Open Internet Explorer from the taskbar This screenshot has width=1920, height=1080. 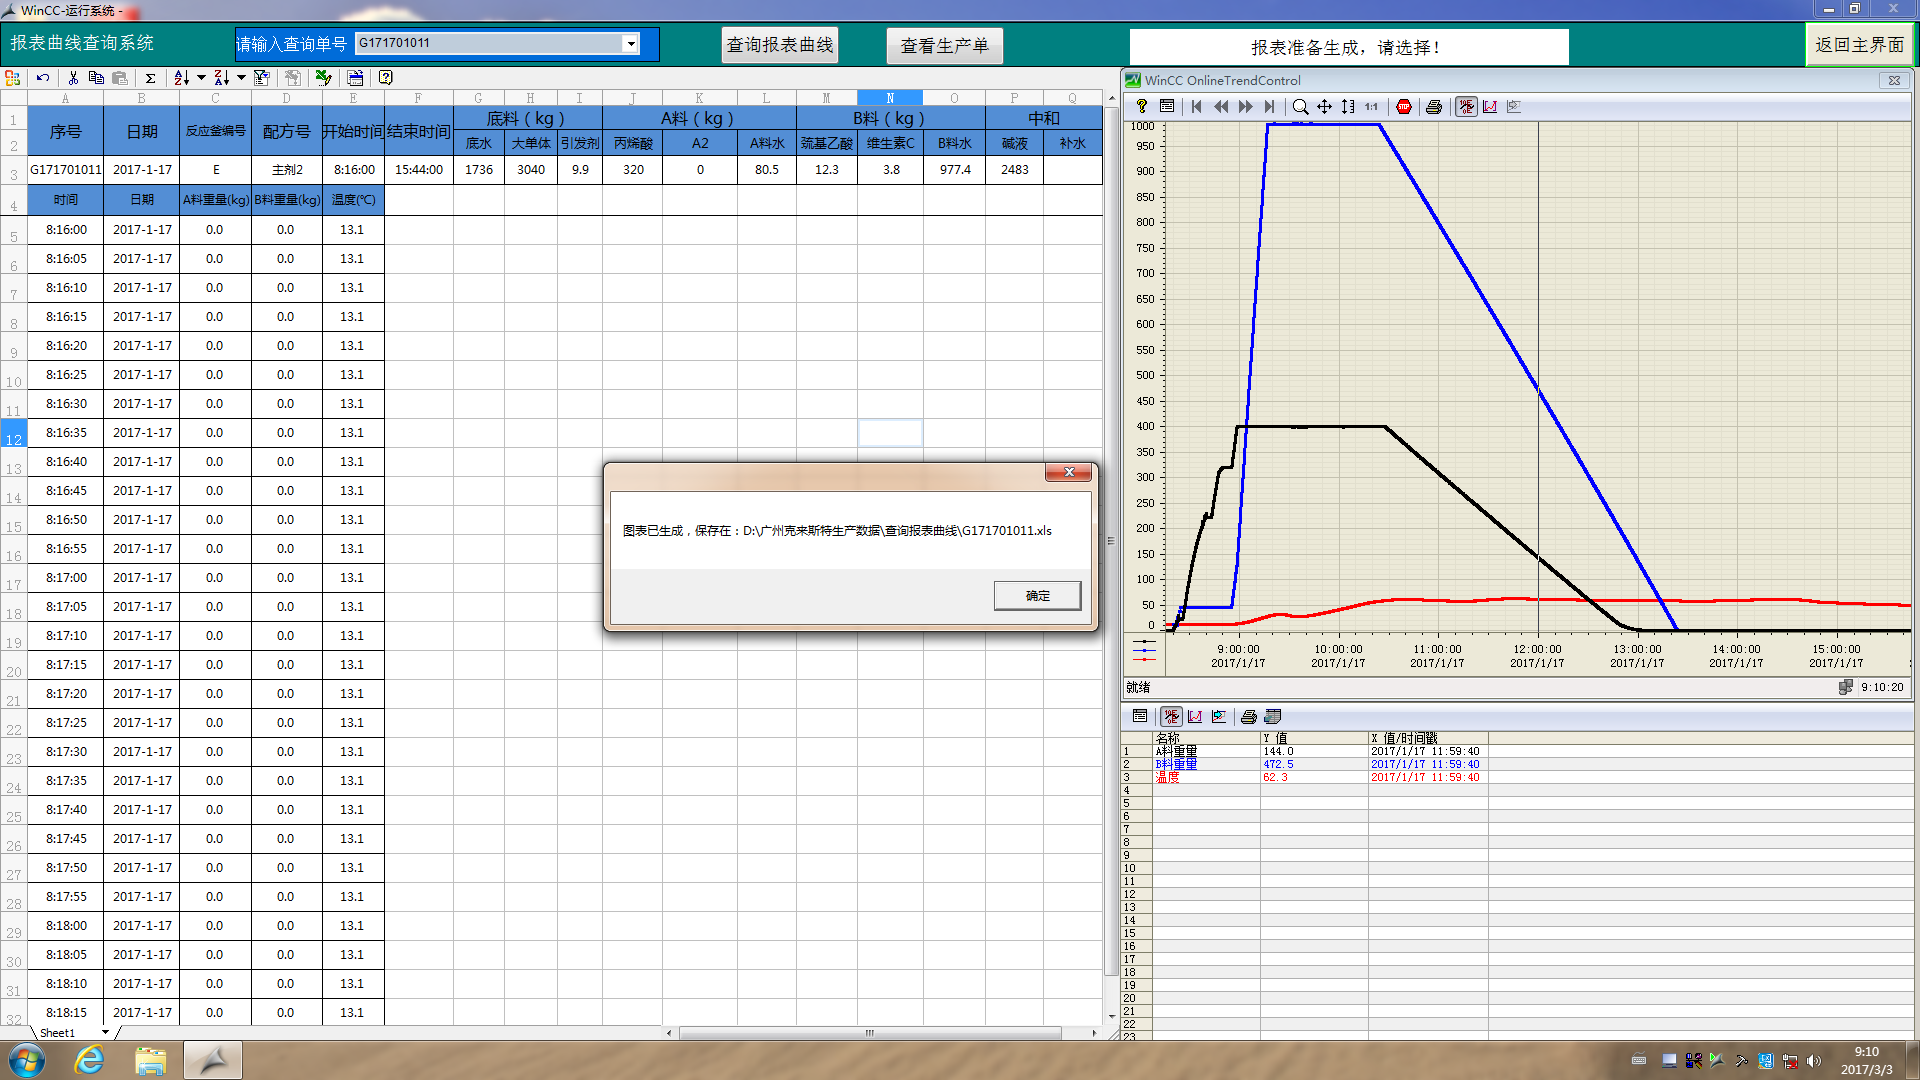(90, 1060)
